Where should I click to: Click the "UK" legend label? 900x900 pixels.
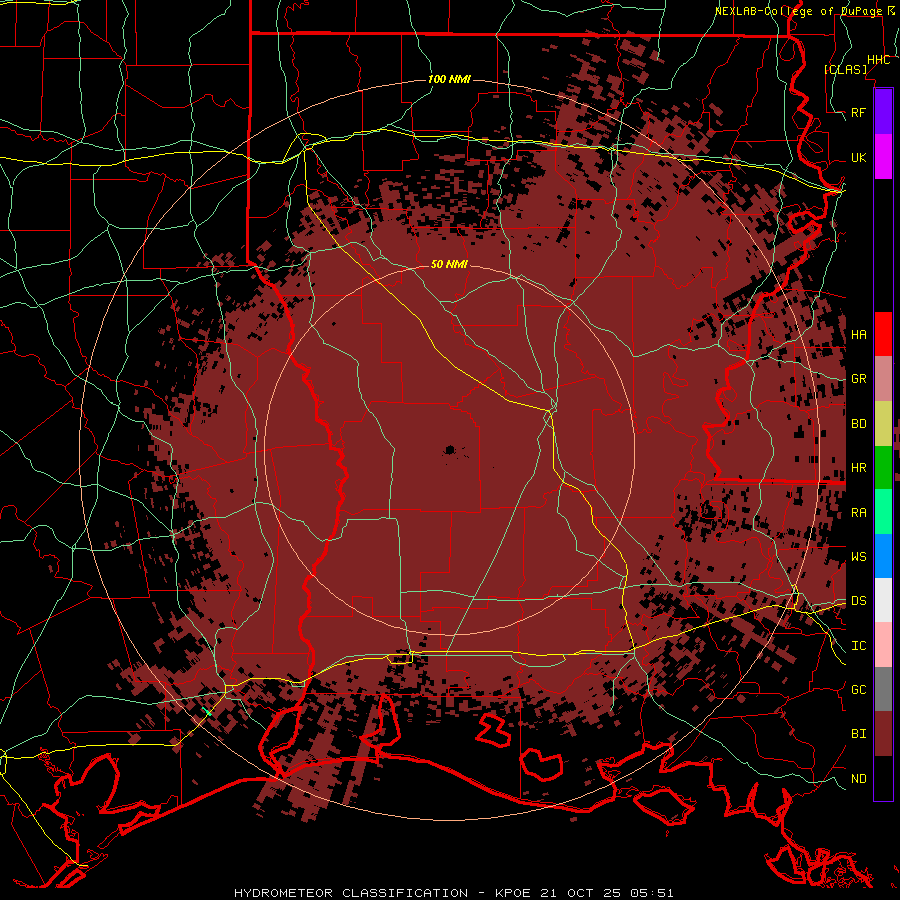pos(858,157)
